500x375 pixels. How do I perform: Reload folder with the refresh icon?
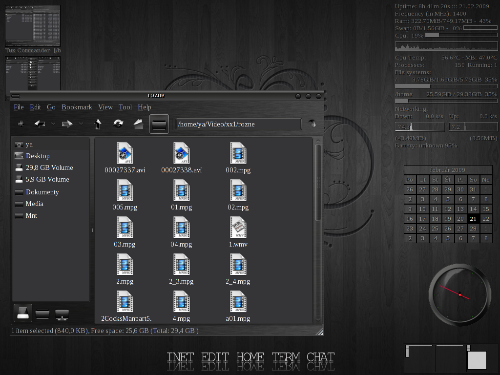(118, 124)
